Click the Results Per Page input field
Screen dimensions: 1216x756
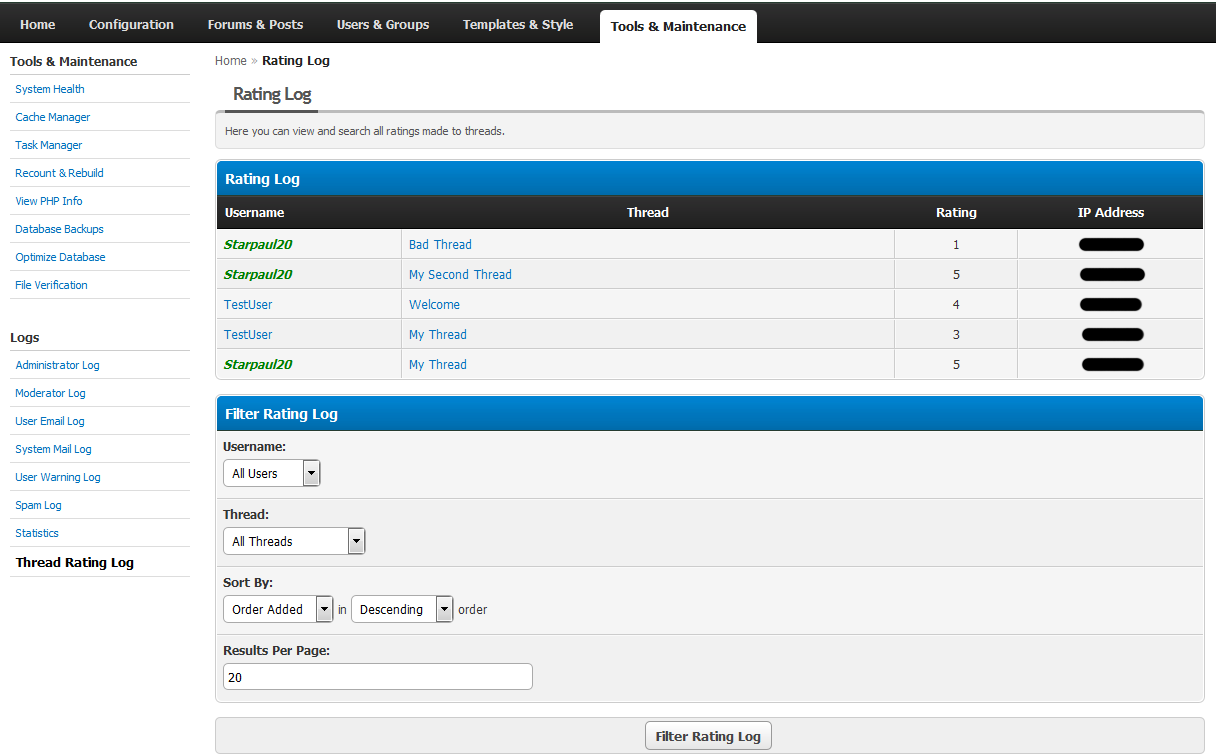[x=377, y=677]
